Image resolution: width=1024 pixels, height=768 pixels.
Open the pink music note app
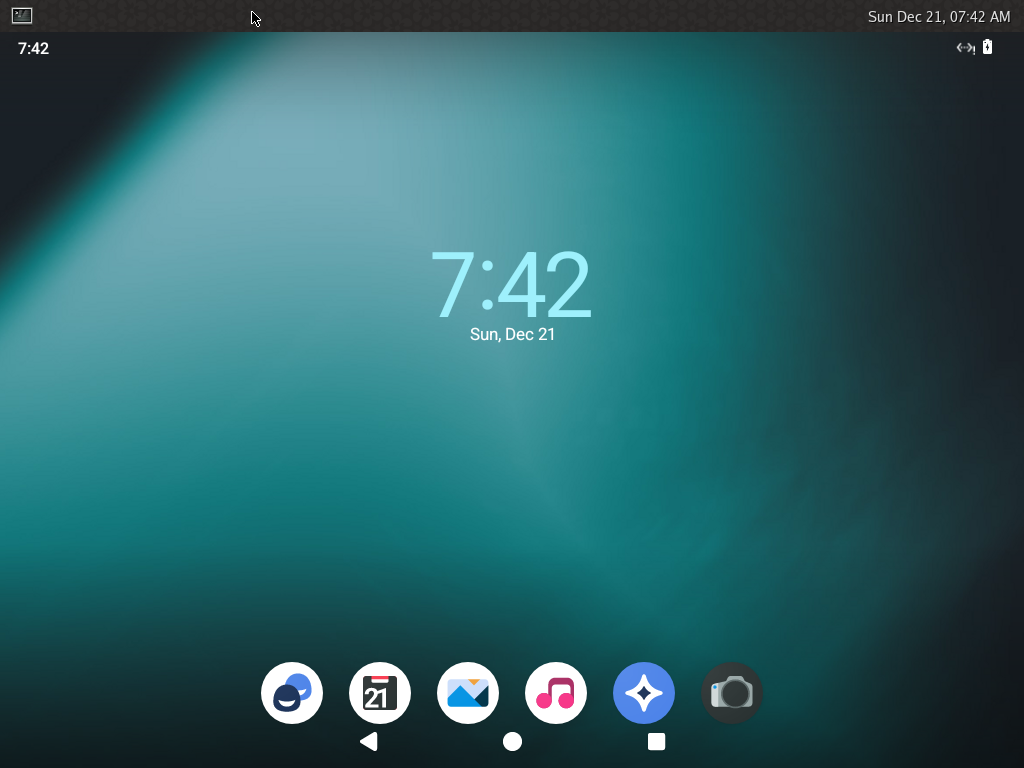coord(556,692)
